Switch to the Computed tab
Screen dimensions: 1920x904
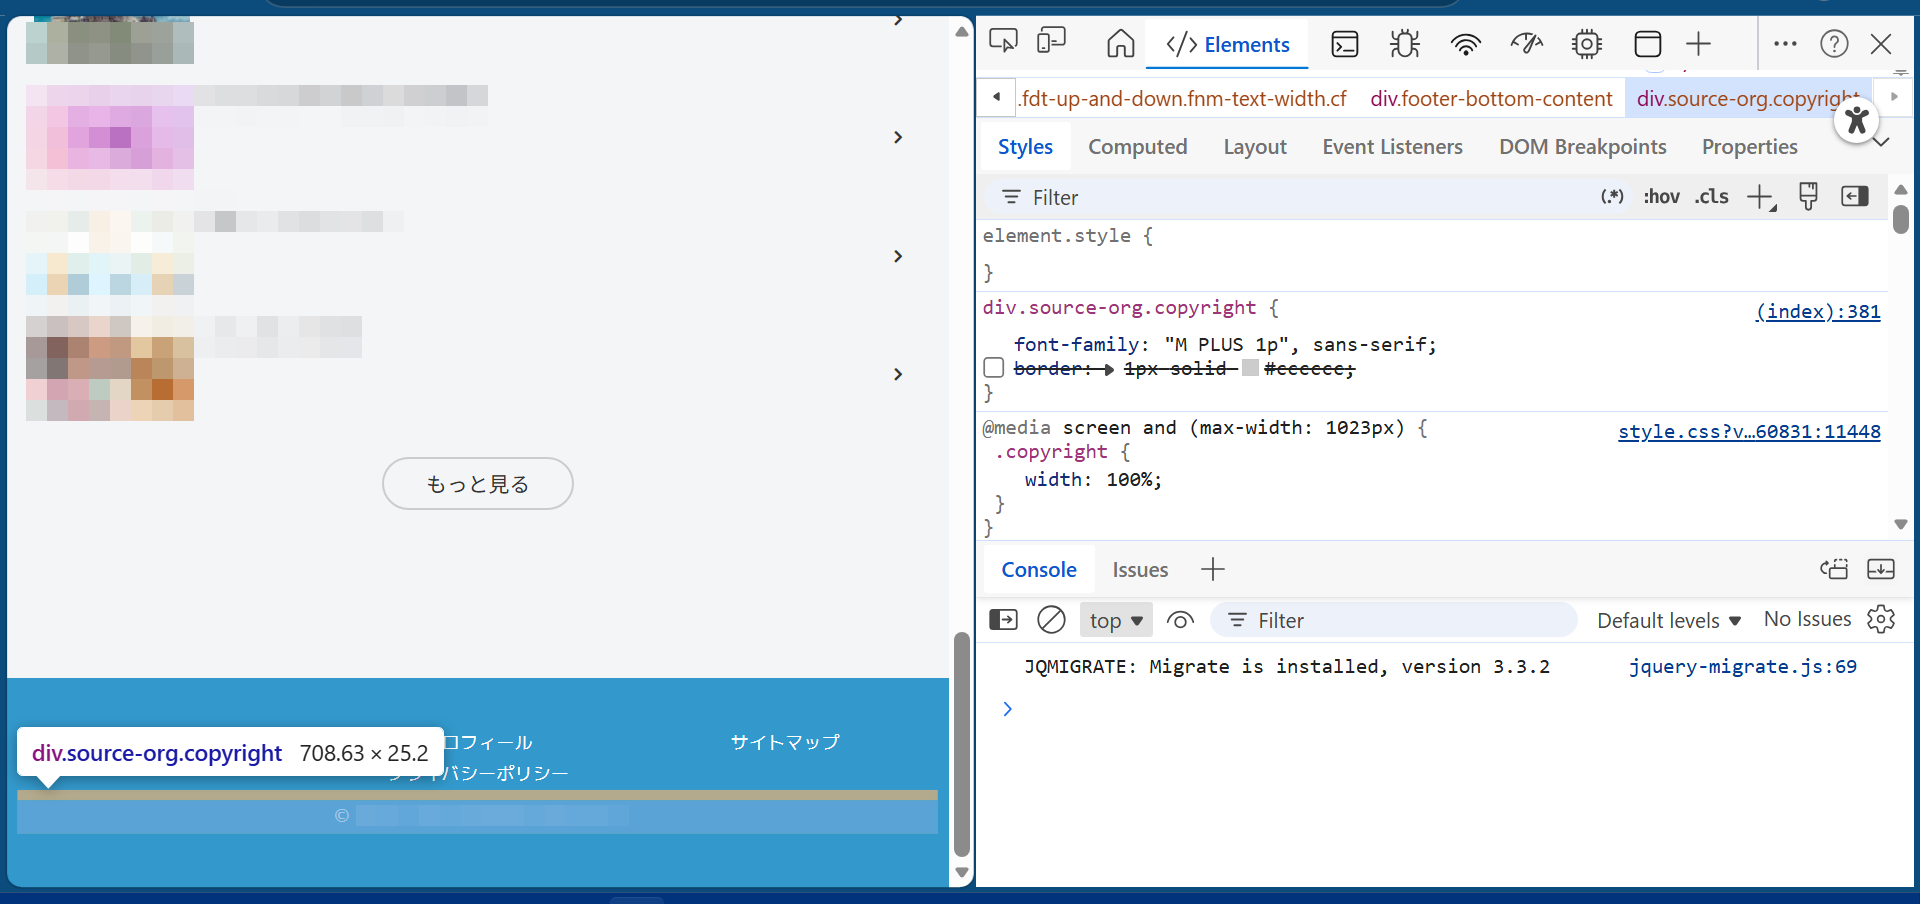(1138, 147)
